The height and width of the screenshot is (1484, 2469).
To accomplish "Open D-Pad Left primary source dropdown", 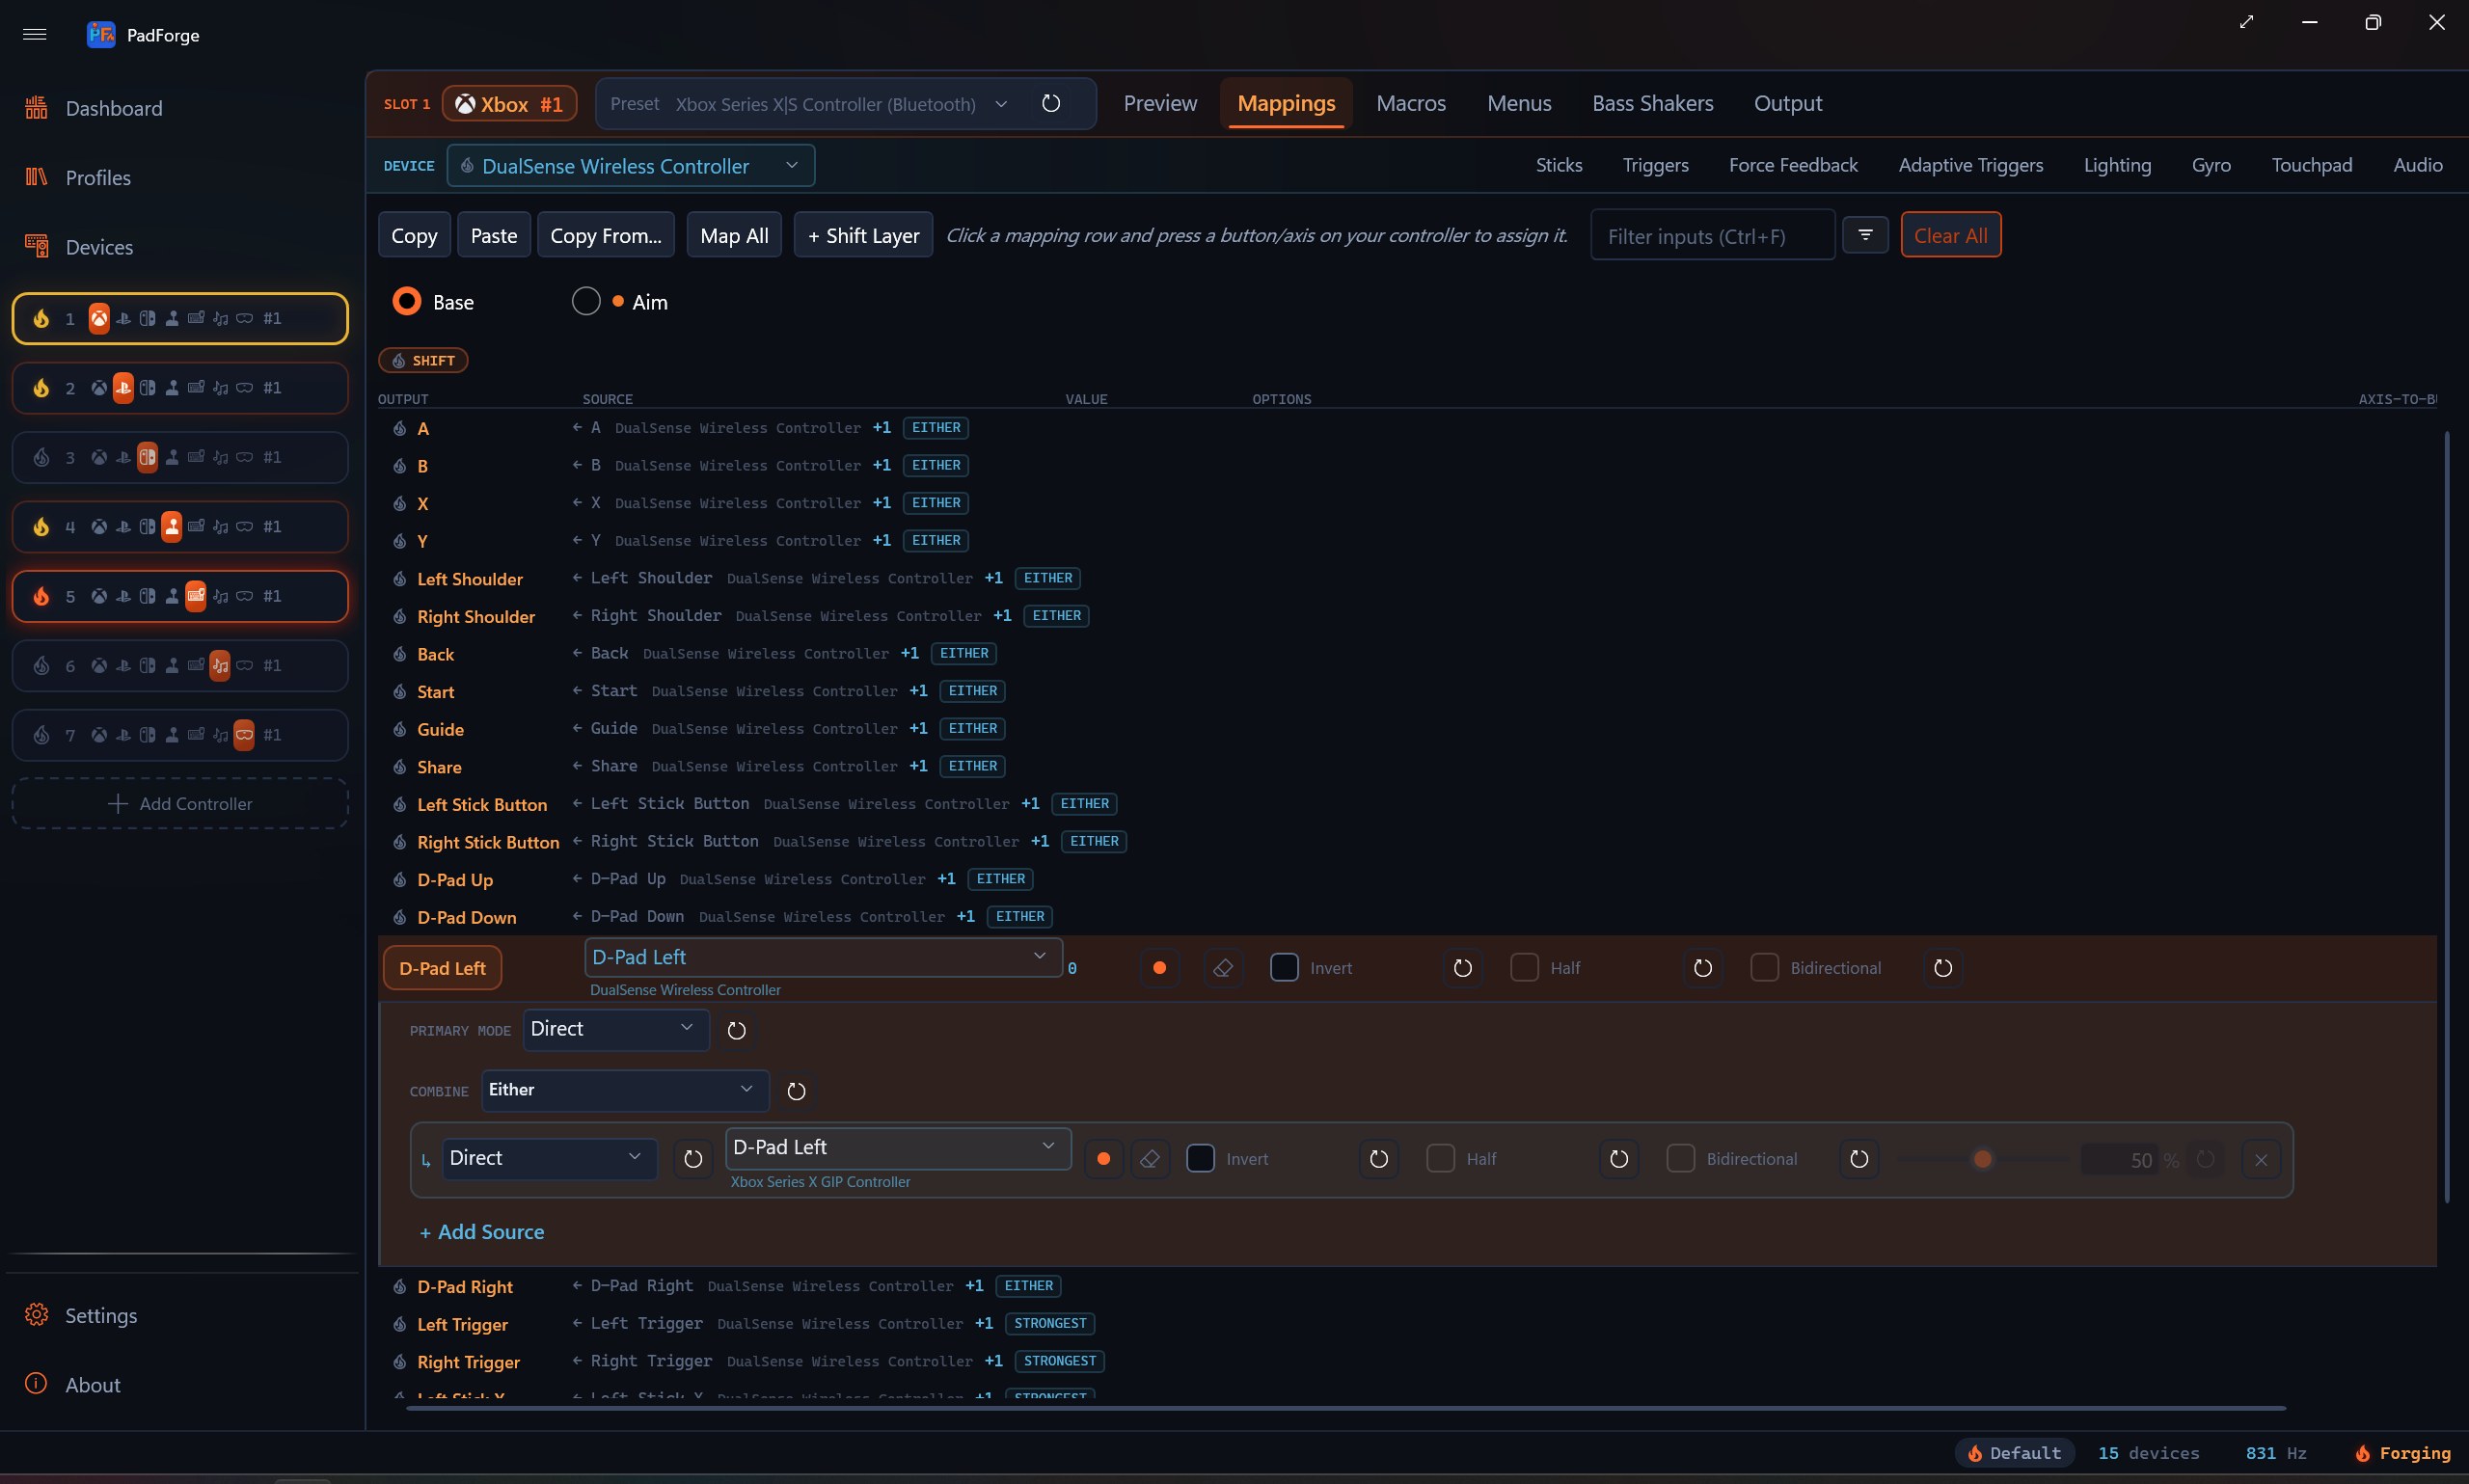I will coord(822,957).
